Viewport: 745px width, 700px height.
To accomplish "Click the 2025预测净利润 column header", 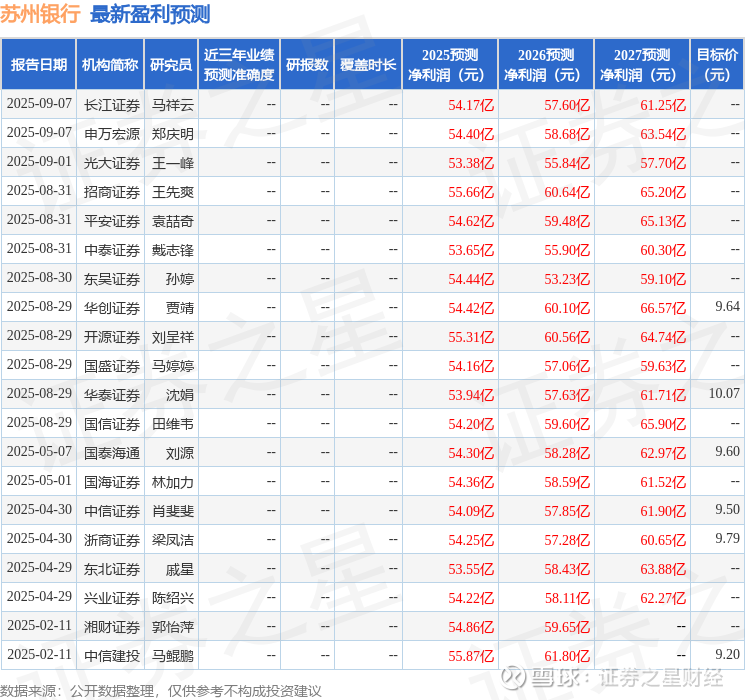I will coord(450,65).
